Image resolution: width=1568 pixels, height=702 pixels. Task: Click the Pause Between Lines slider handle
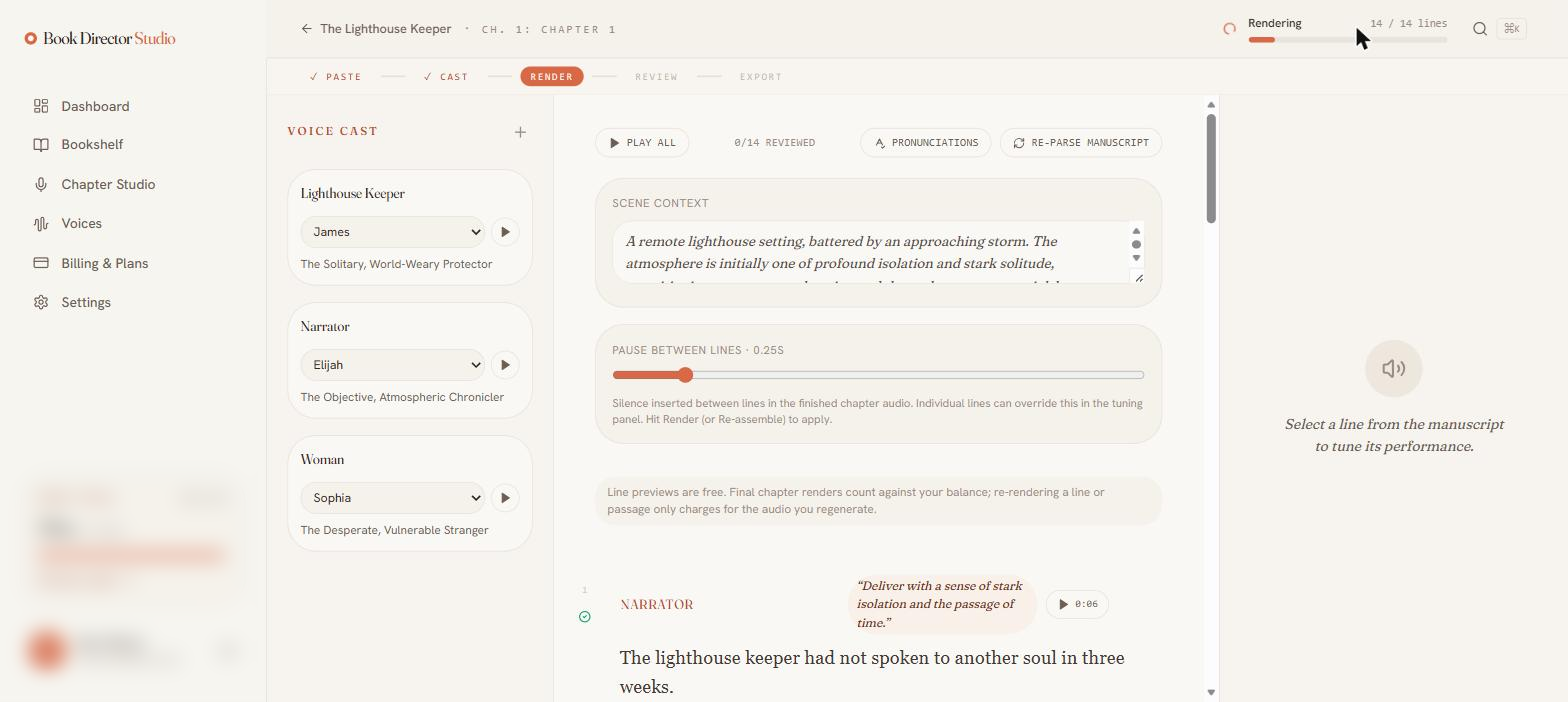[685, 375]
